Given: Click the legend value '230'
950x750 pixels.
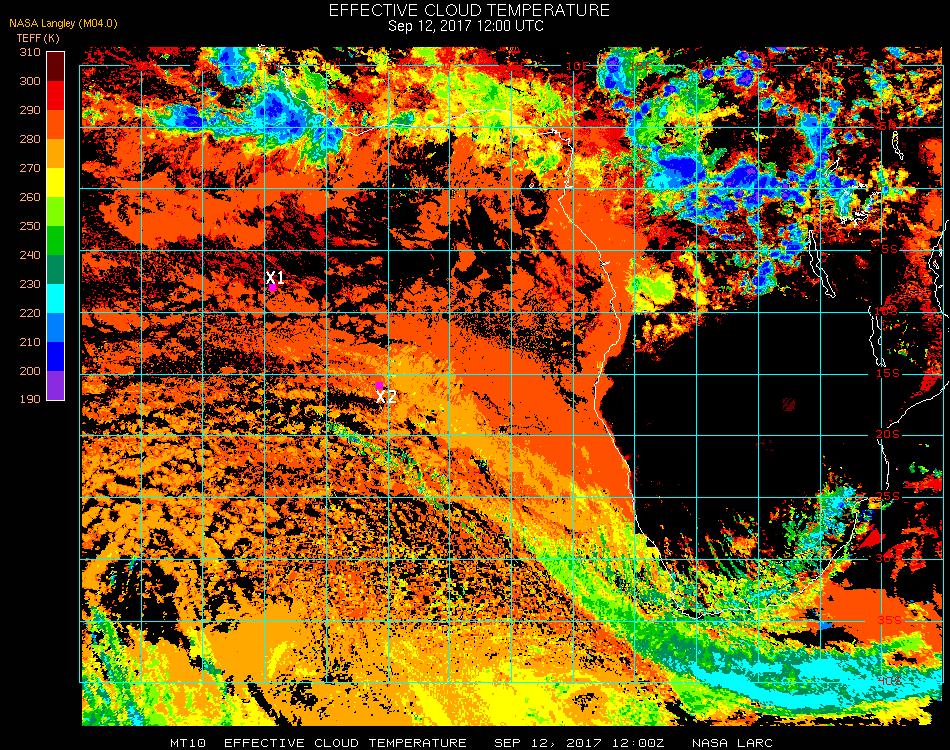Looking at the screenshot, I should point(30,284).
